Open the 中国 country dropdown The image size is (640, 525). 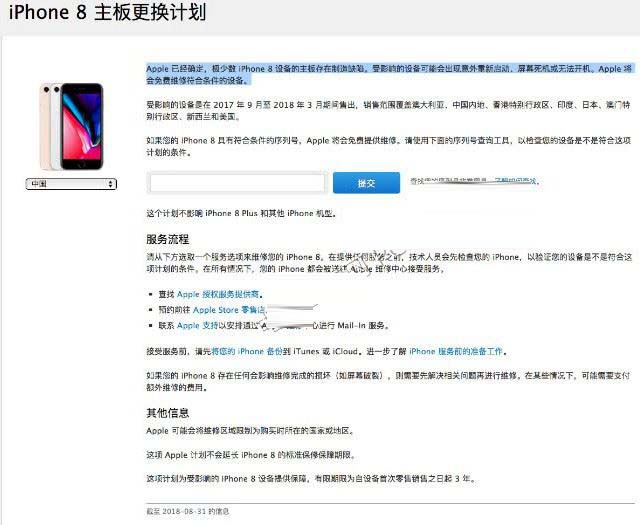(x=71, y=184)
